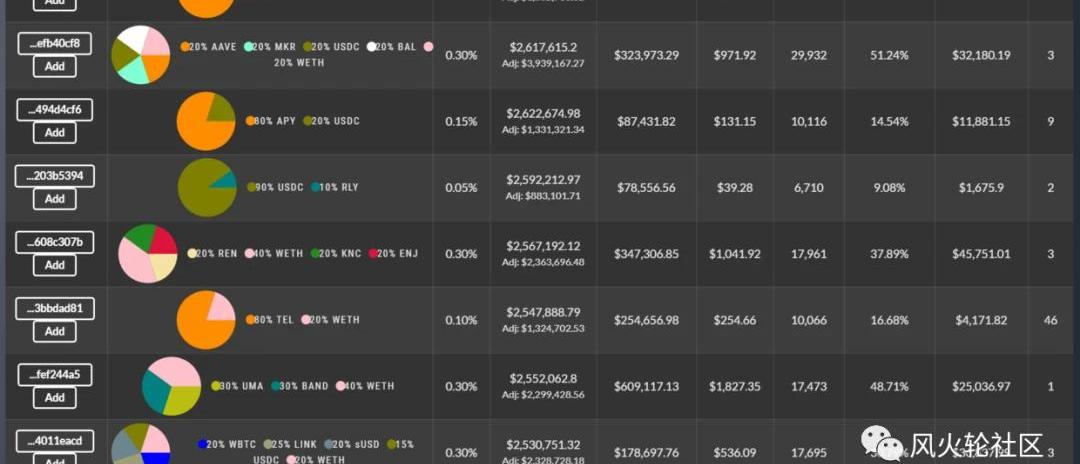Viewport: 1080px width, 464px height.
Task: Click the red ENJ legend dot
Action: pyautogui.click(x=374, y=254)
